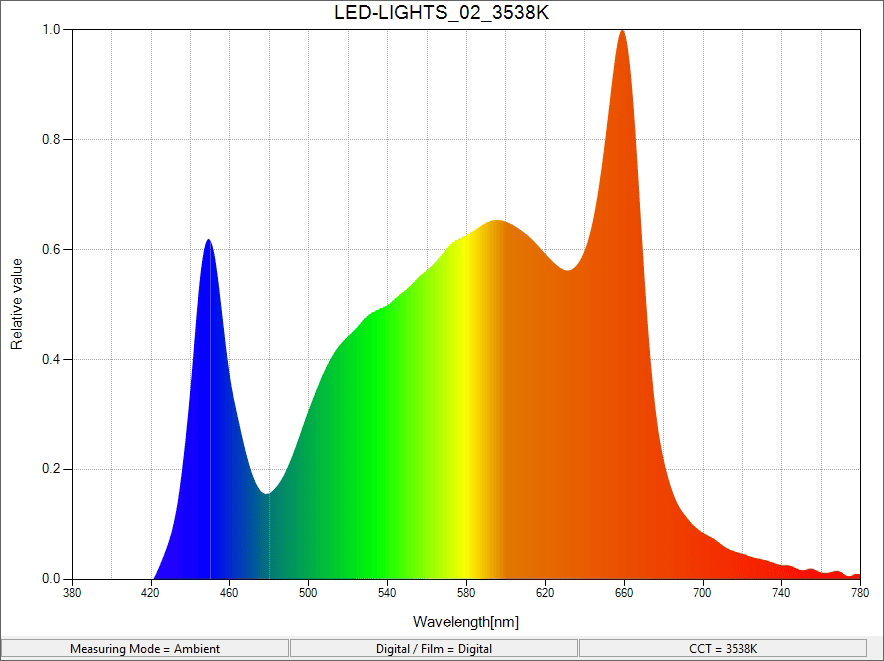Click the 0.0 y-axis tick label
Viewport: 884px width, 661px height.
point(51,579)
